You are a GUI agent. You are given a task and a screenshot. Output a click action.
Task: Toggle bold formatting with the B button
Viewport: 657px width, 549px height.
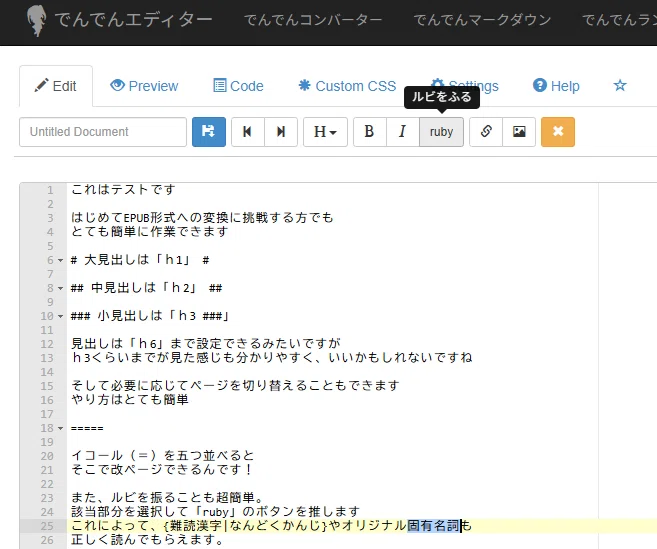369,132
